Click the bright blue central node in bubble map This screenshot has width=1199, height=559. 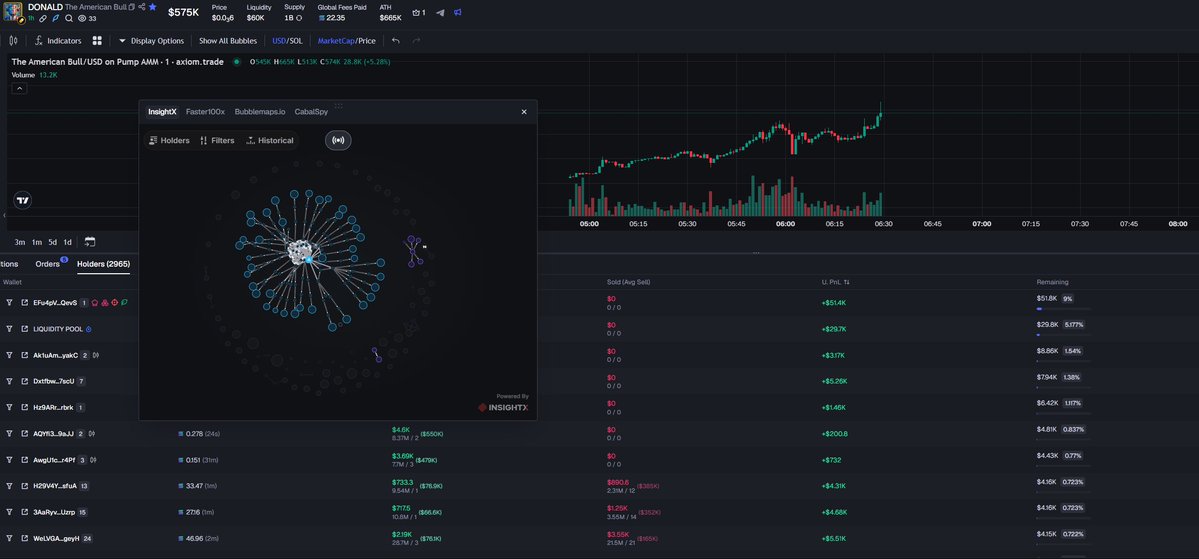[x=309, y=261]
